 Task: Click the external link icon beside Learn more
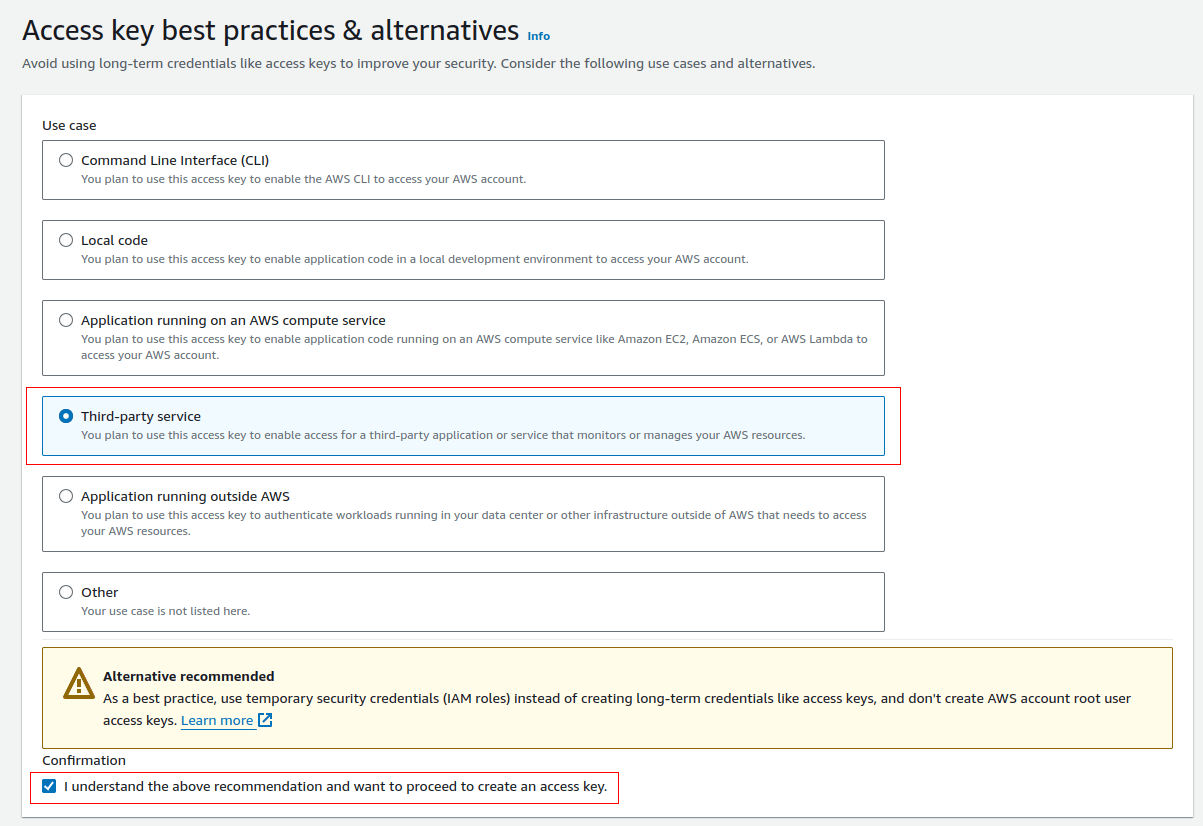pos(265,720)
